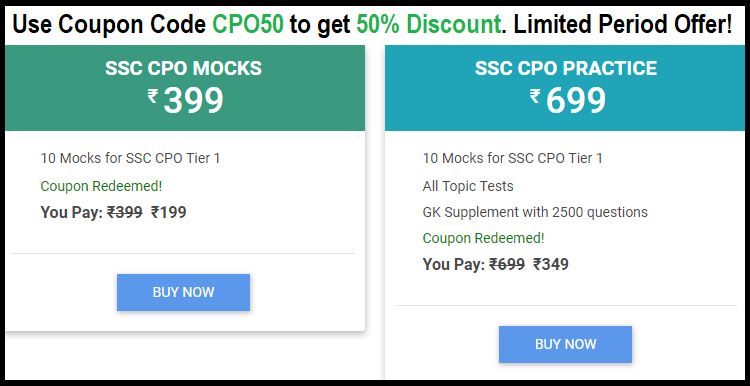The height and width of the screenshot is (386, 750).
Task: Click 10 Mocks line in Mocks card
Action: (130, 158)
